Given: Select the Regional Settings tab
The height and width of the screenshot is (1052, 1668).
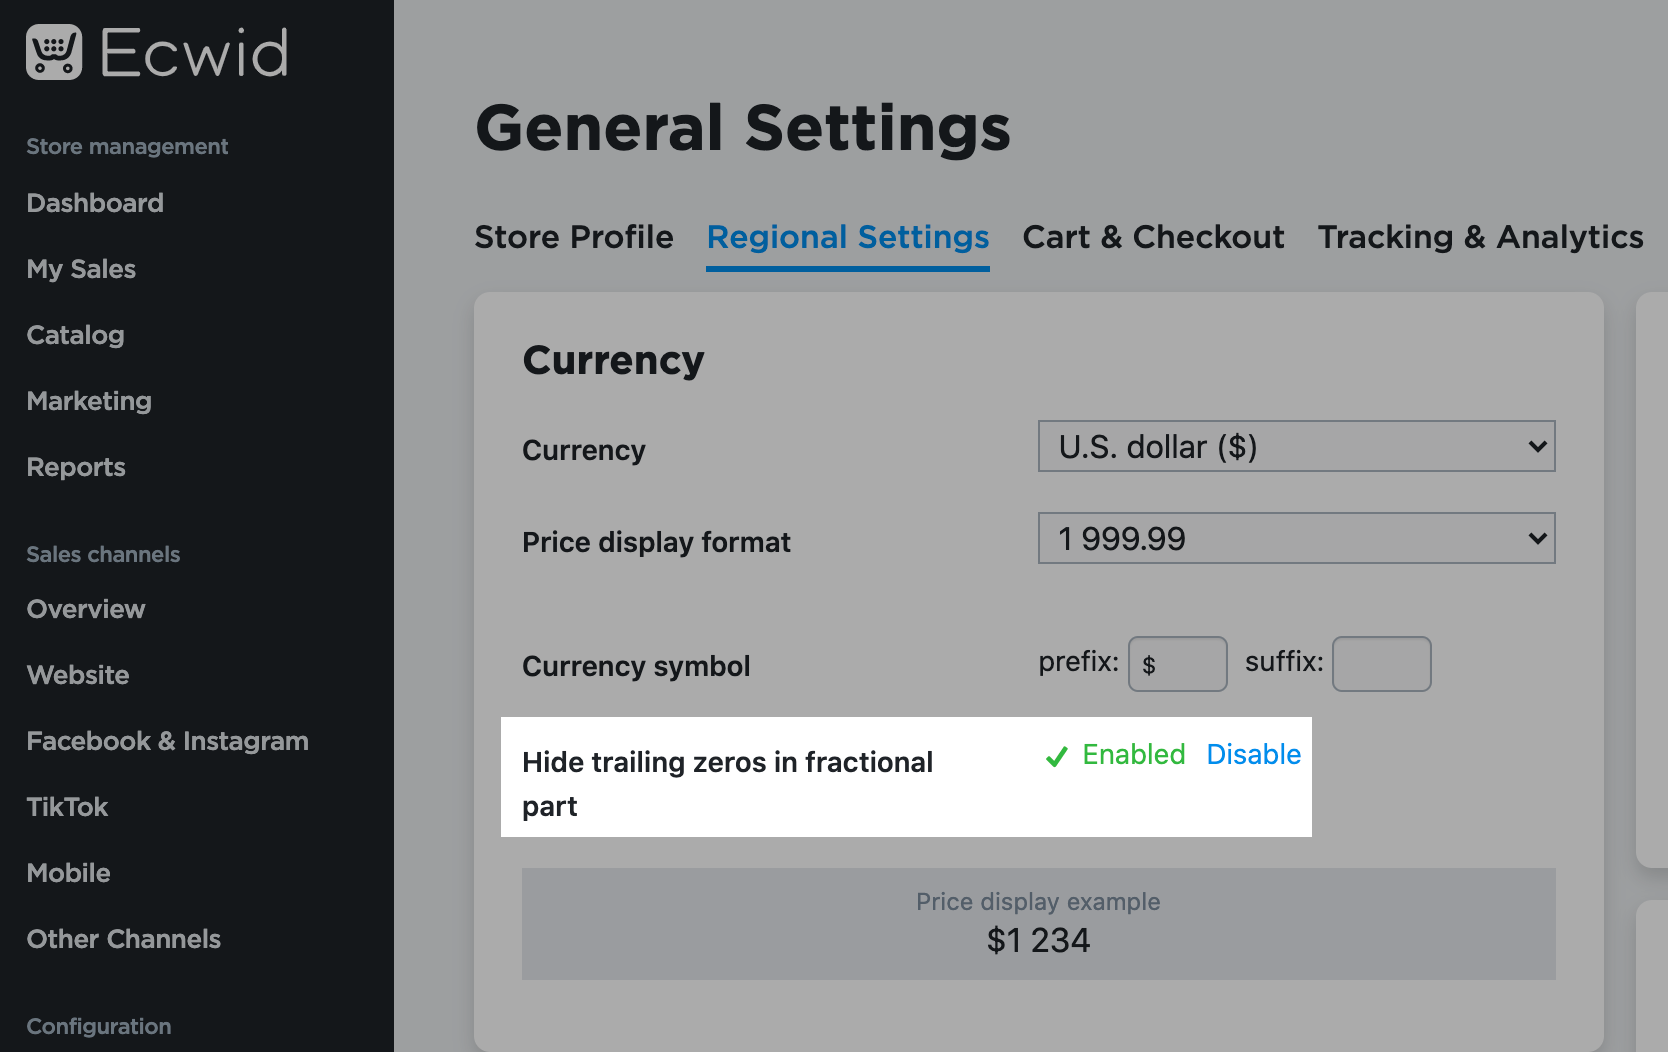Looking at the screenshot, I should coord(847,237).
